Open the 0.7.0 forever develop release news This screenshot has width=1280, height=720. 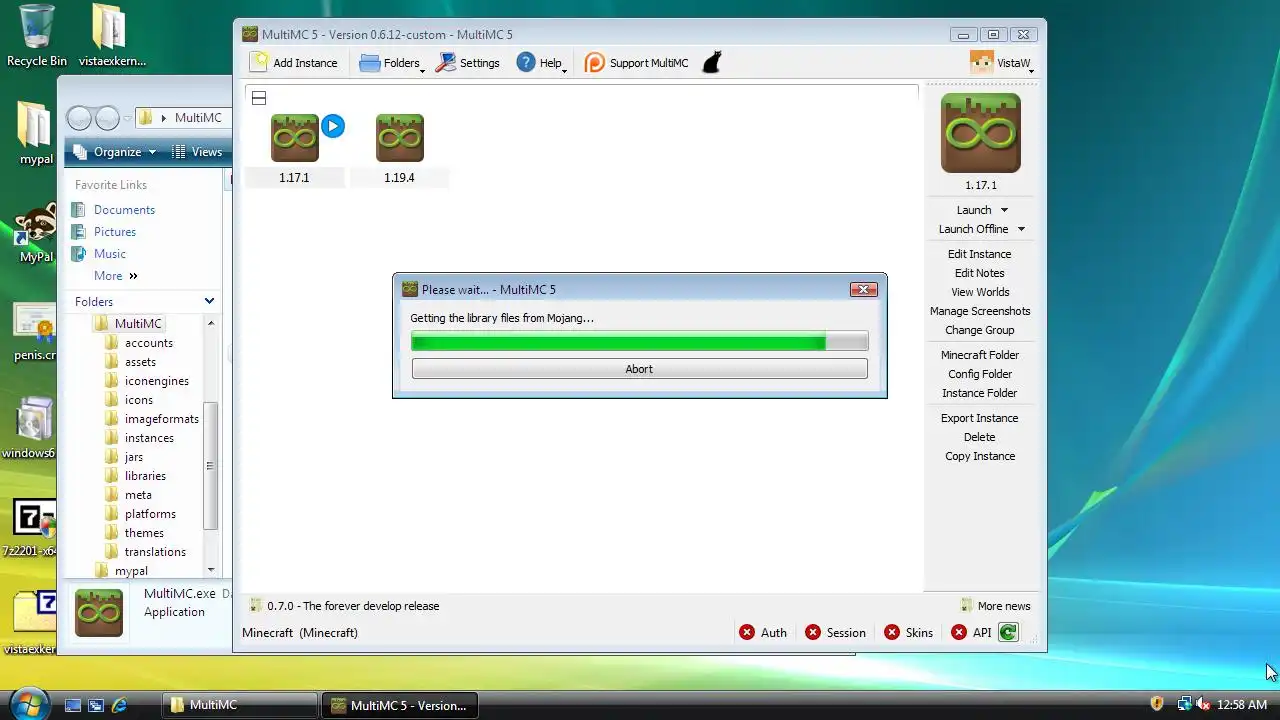pyautogui.click(x=344, y=606)
